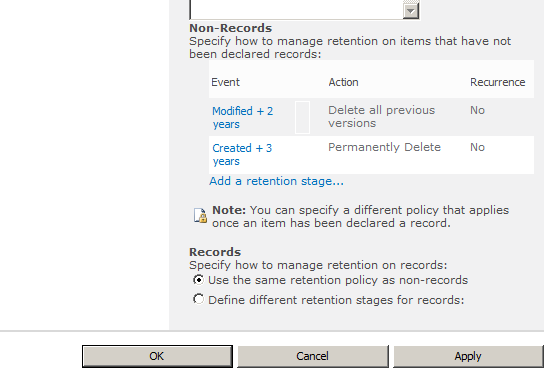This screenshot has width=544, height=377.
Task: Select 'Define different retention stages for records'
Action: pyautogui.click(x=198, y=299)
